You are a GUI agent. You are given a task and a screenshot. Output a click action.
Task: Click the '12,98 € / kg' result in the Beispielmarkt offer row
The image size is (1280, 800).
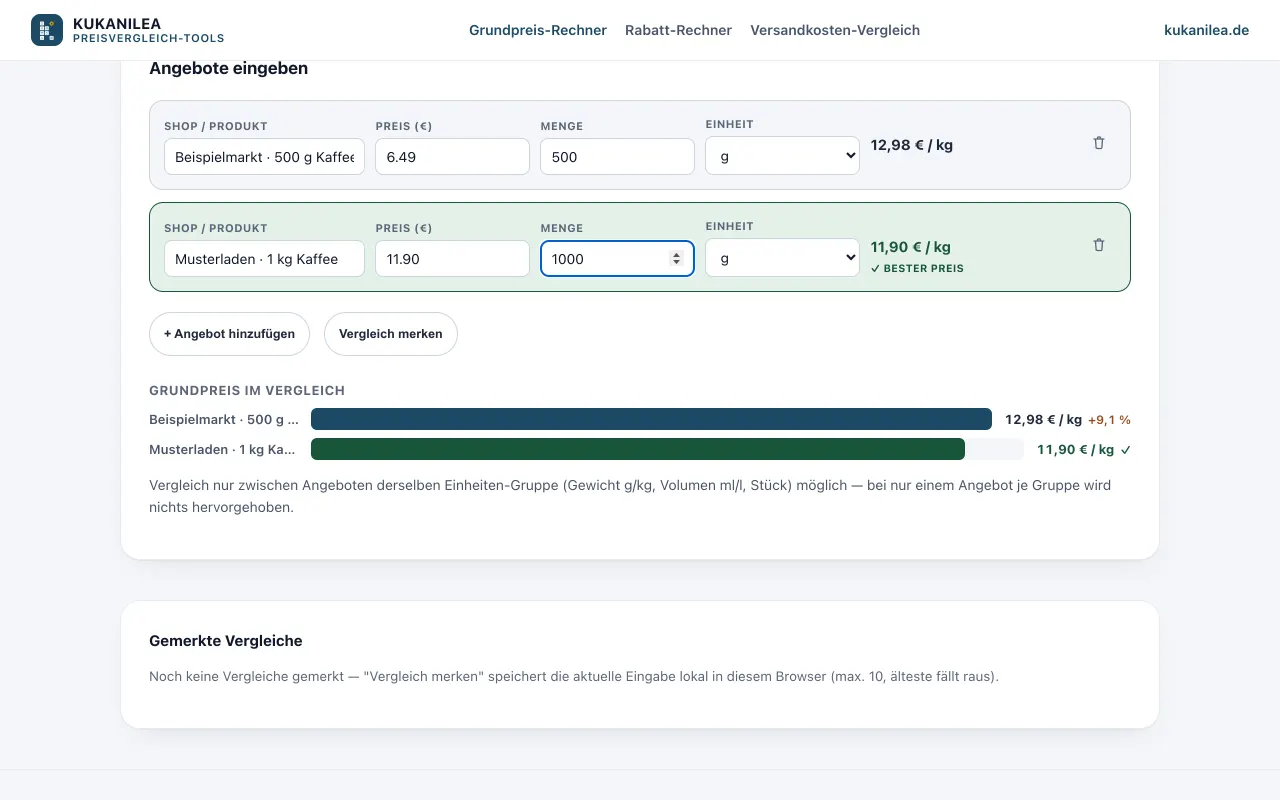point(912,145)
